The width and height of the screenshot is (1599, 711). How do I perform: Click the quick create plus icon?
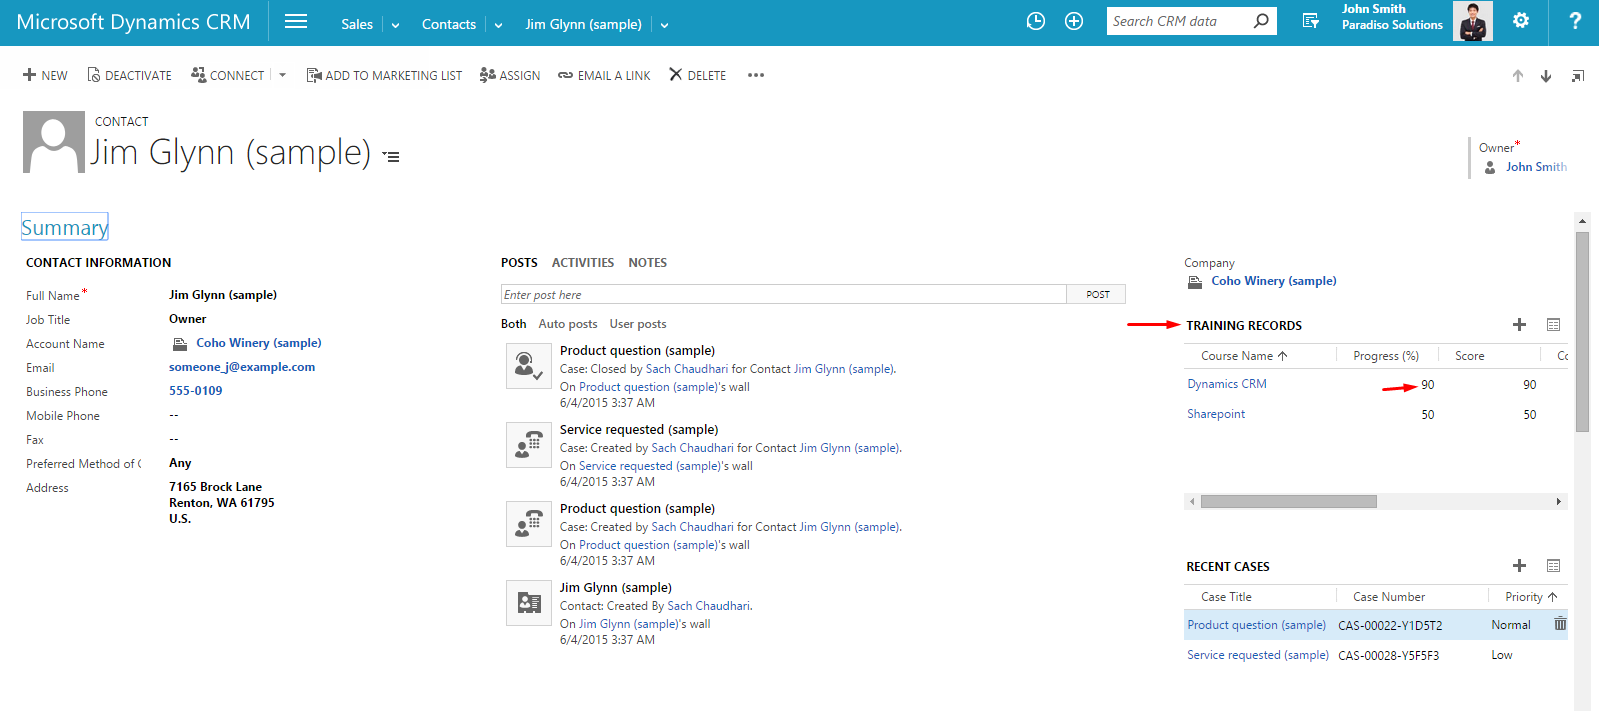pyautogui.click(x=1074, y=21)
